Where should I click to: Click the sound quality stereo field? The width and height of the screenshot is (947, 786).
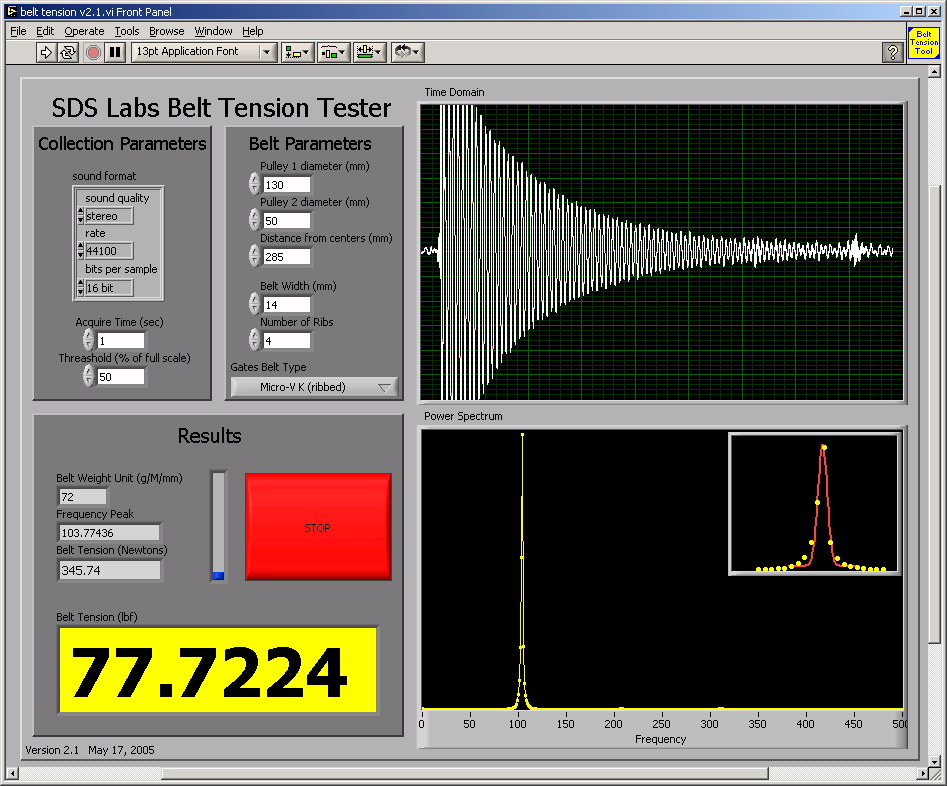109,216
